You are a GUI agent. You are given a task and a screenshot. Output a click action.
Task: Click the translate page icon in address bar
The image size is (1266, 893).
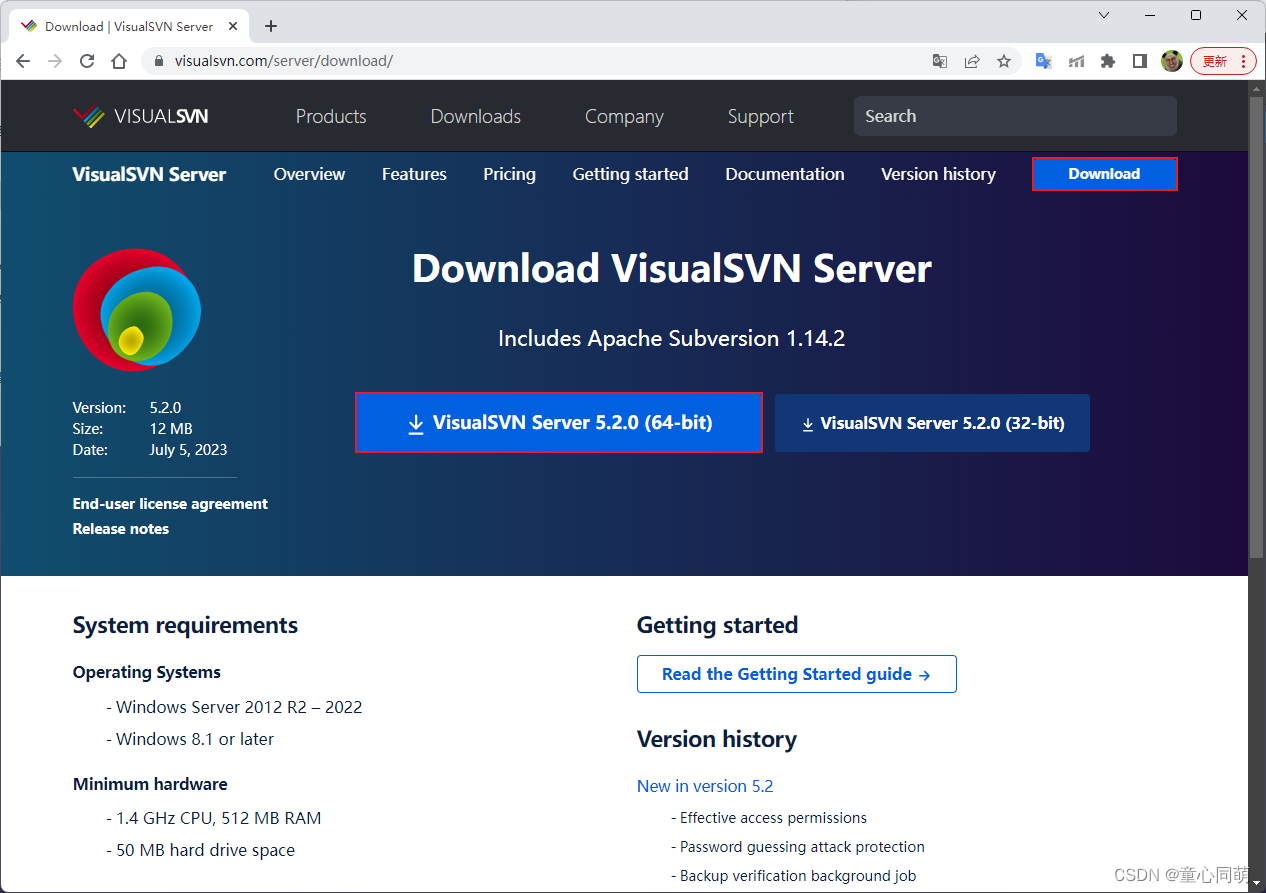940,61
